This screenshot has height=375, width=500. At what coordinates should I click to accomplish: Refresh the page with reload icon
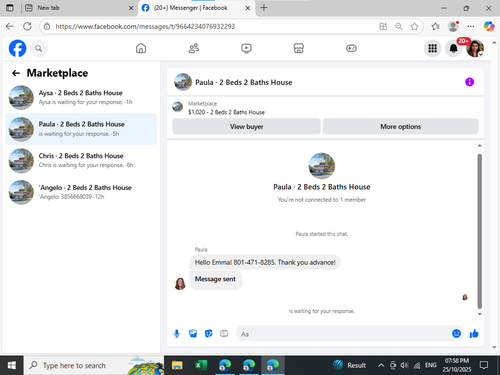click(x=27, y=26)
